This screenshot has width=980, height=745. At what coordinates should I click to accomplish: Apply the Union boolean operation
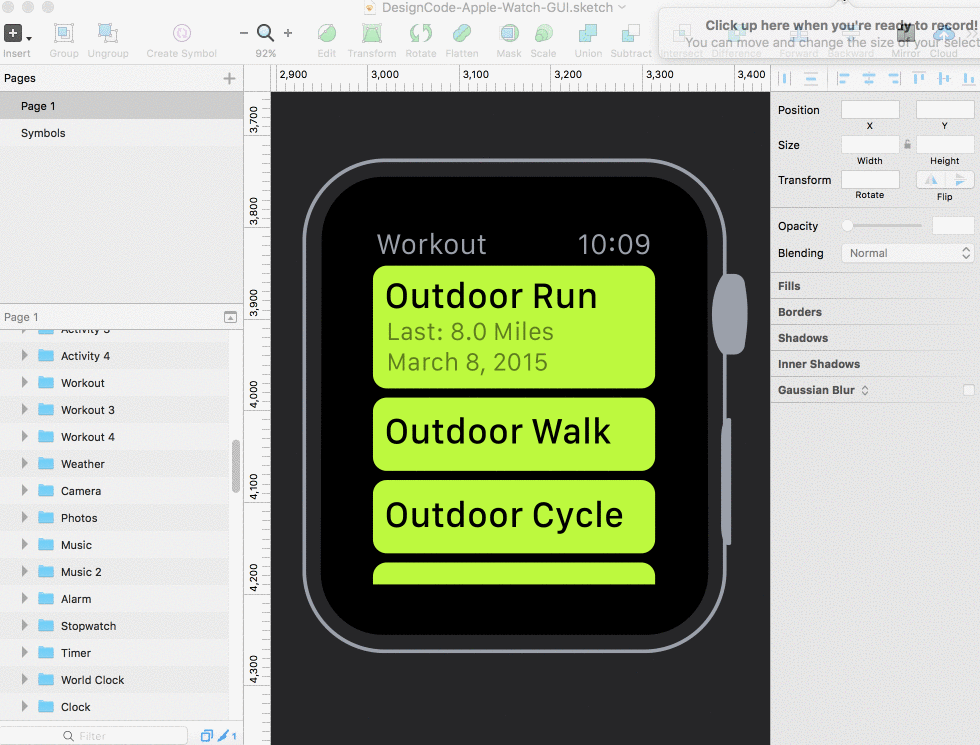(x=587, y=34)
